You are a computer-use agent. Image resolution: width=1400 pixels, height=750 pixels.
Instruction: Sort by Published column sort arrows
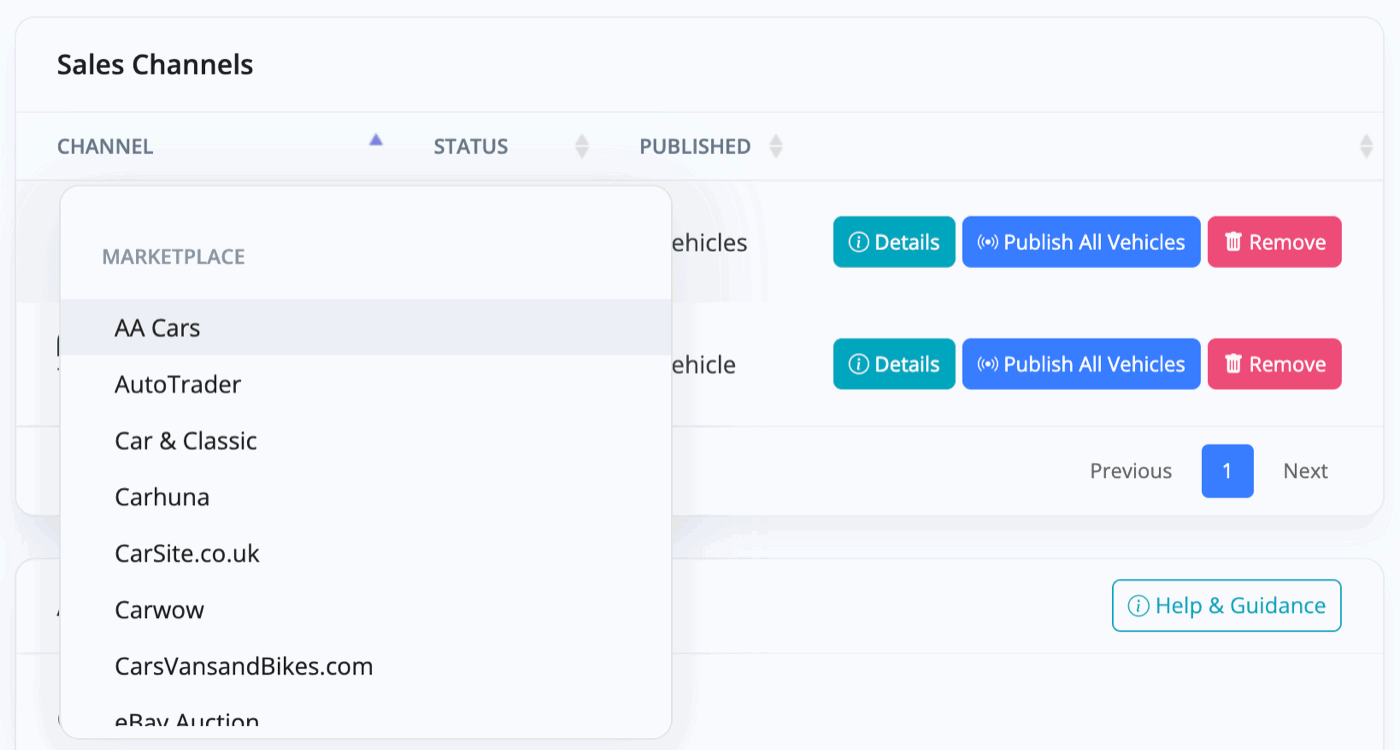[x=775, y=147]
